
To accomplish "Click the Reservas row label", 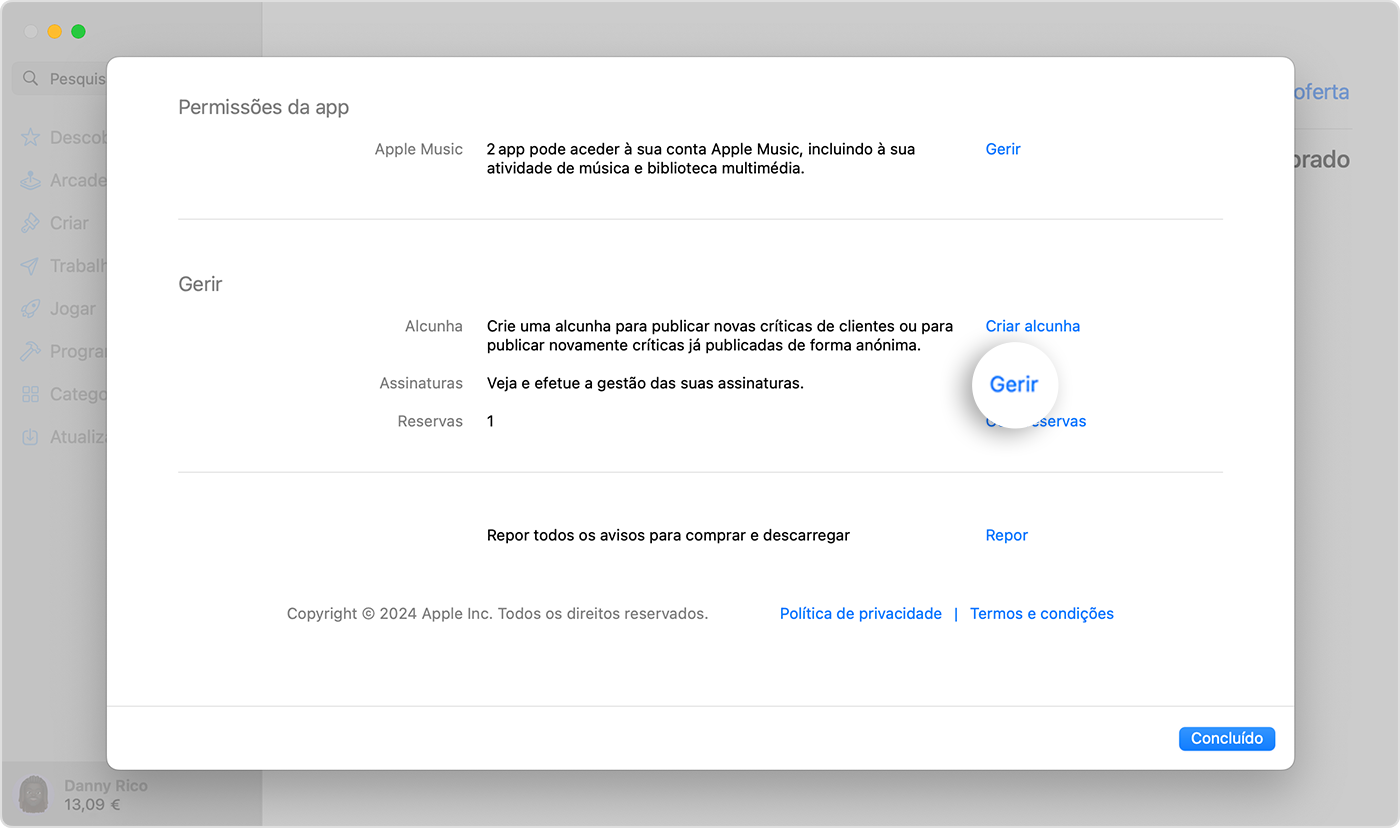I will coord(430,421).
